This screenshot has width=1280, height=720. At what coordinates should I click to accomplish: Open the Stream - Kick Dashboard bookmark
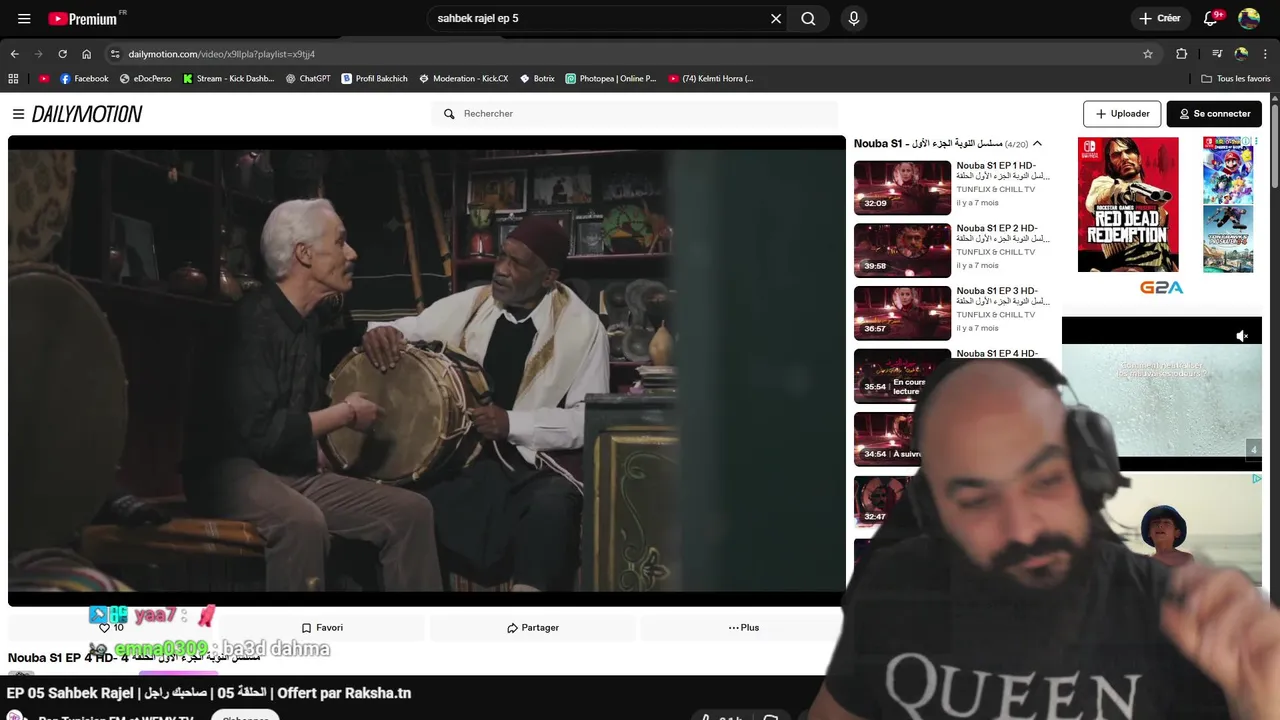[229, 78]
